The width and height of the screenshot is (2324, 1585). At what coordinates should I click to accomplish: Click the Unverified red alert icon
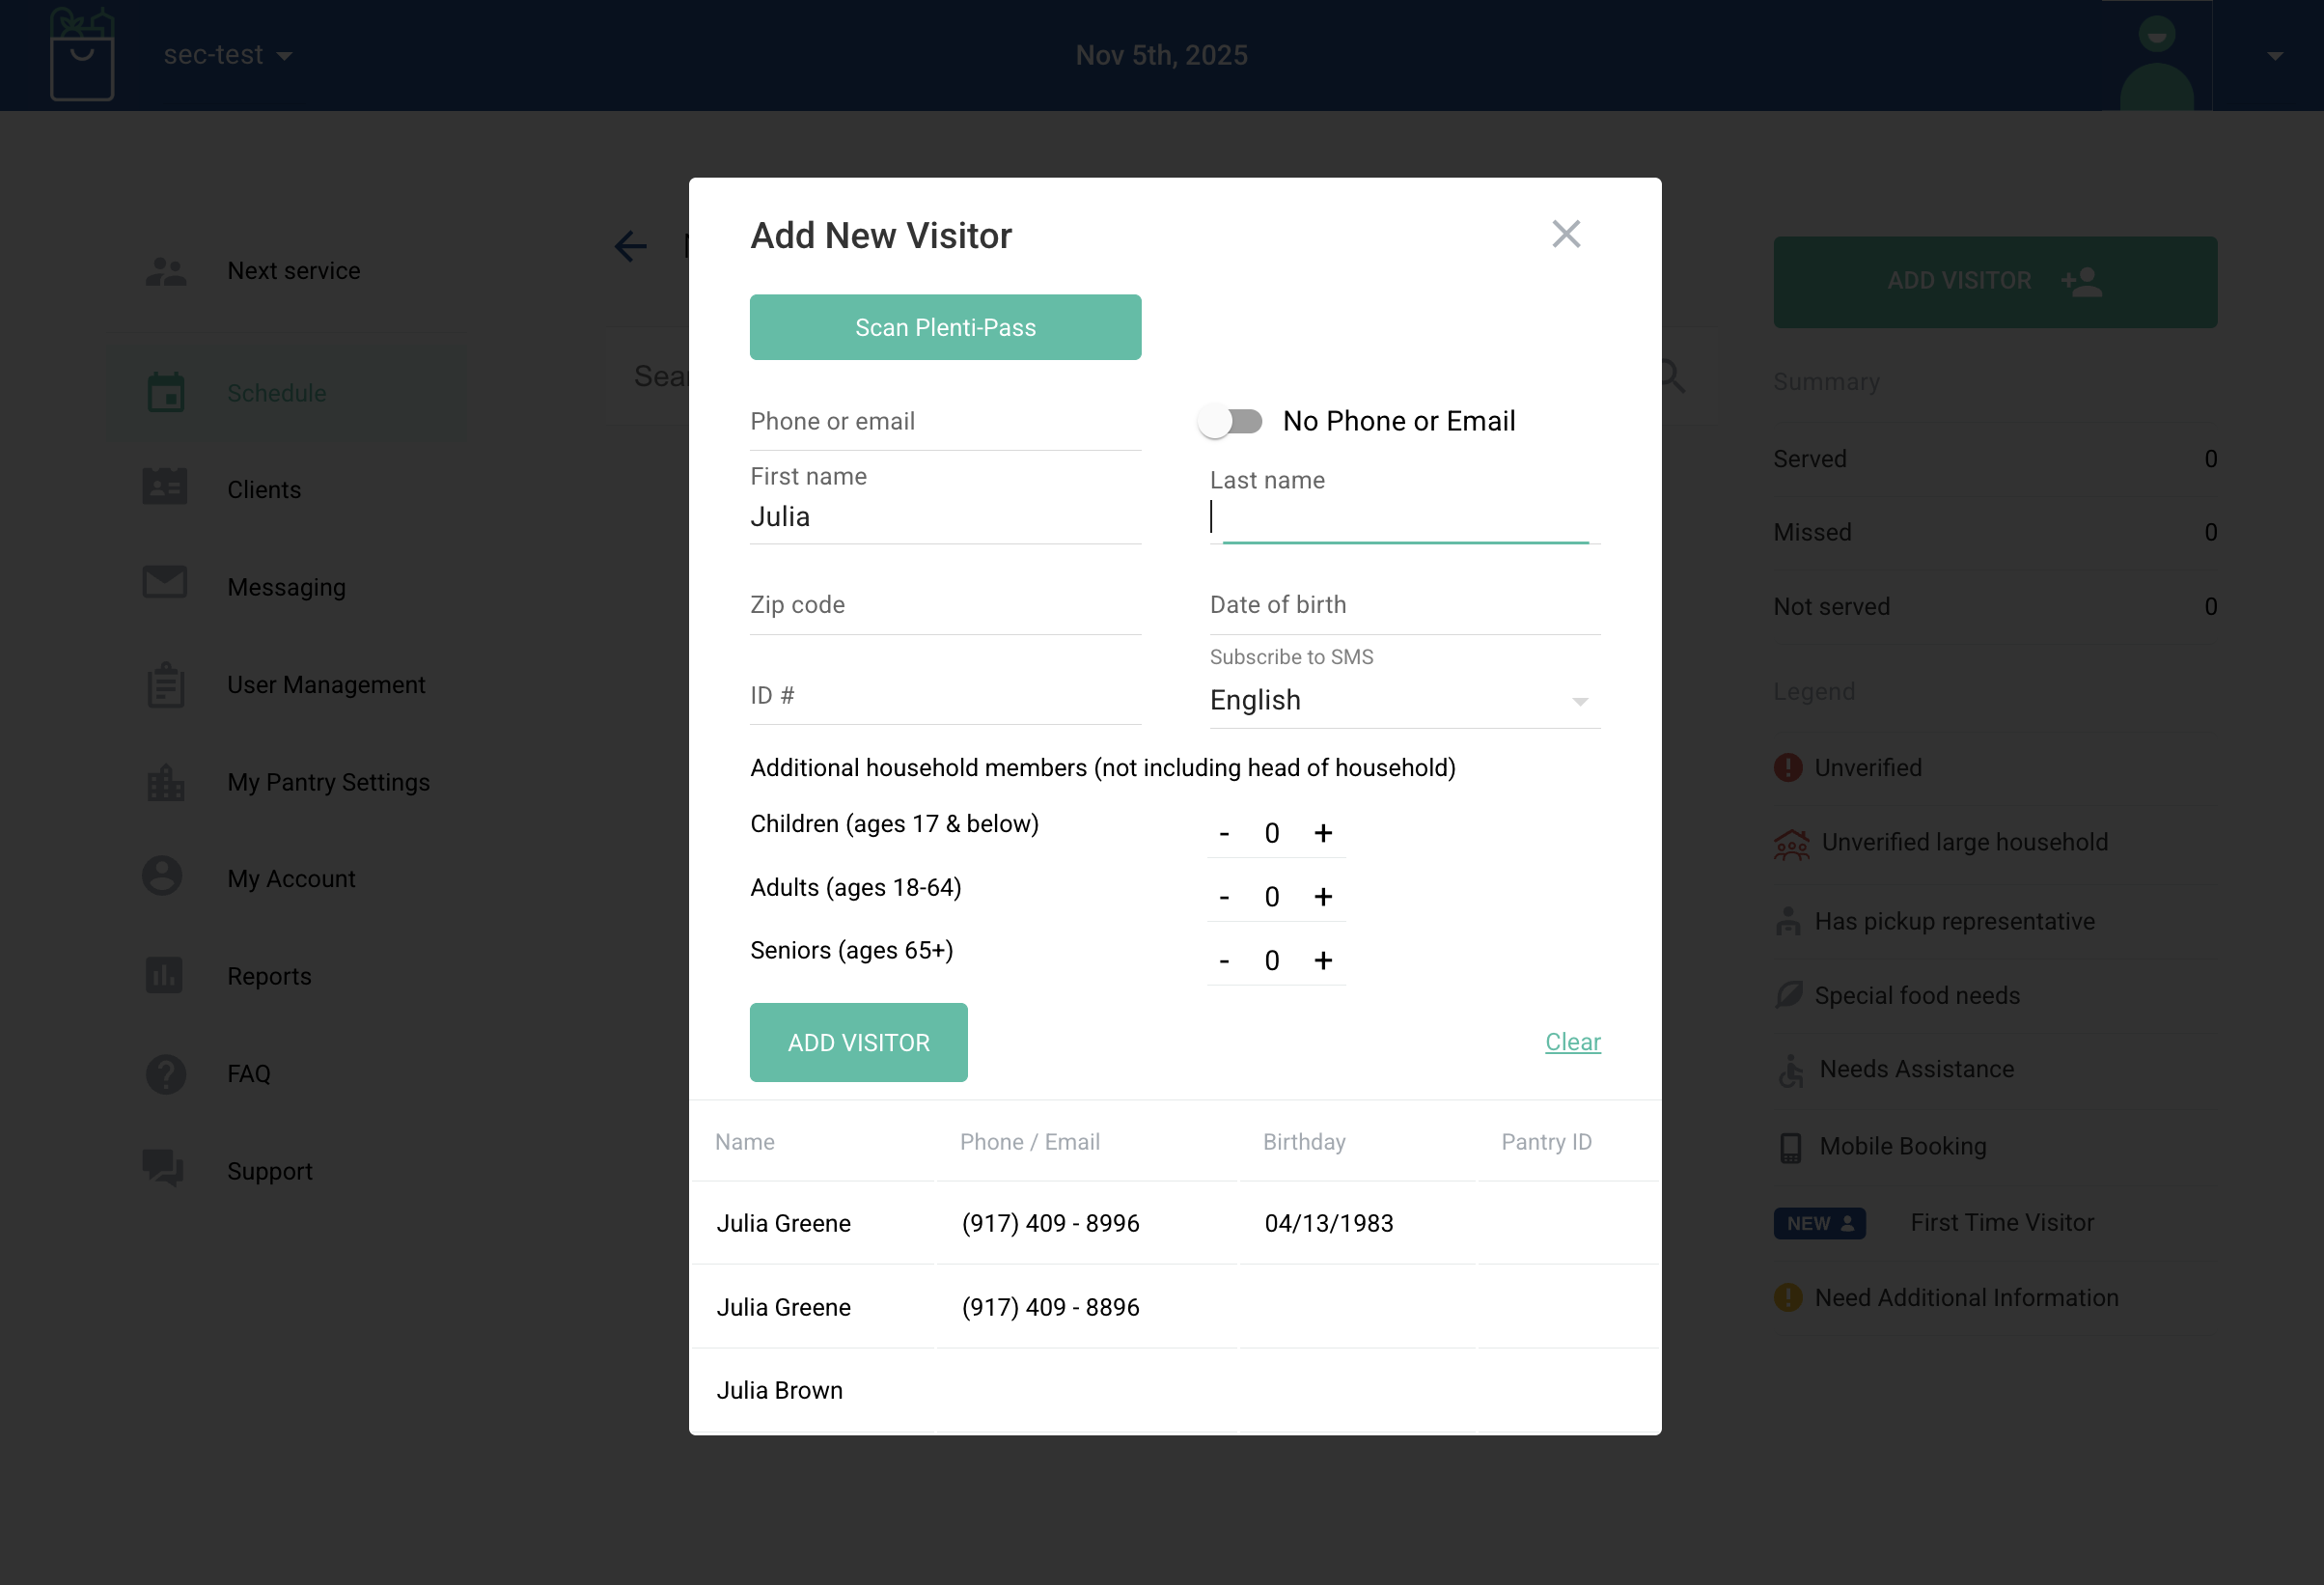(1788, 768)
